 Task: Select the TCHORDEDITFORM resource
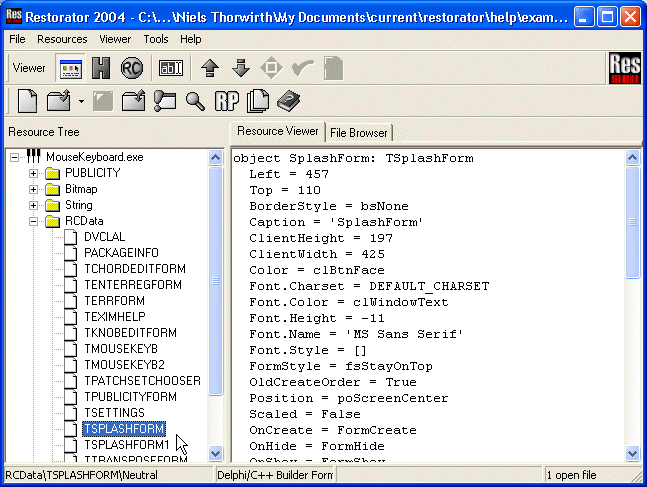(135, 269)
